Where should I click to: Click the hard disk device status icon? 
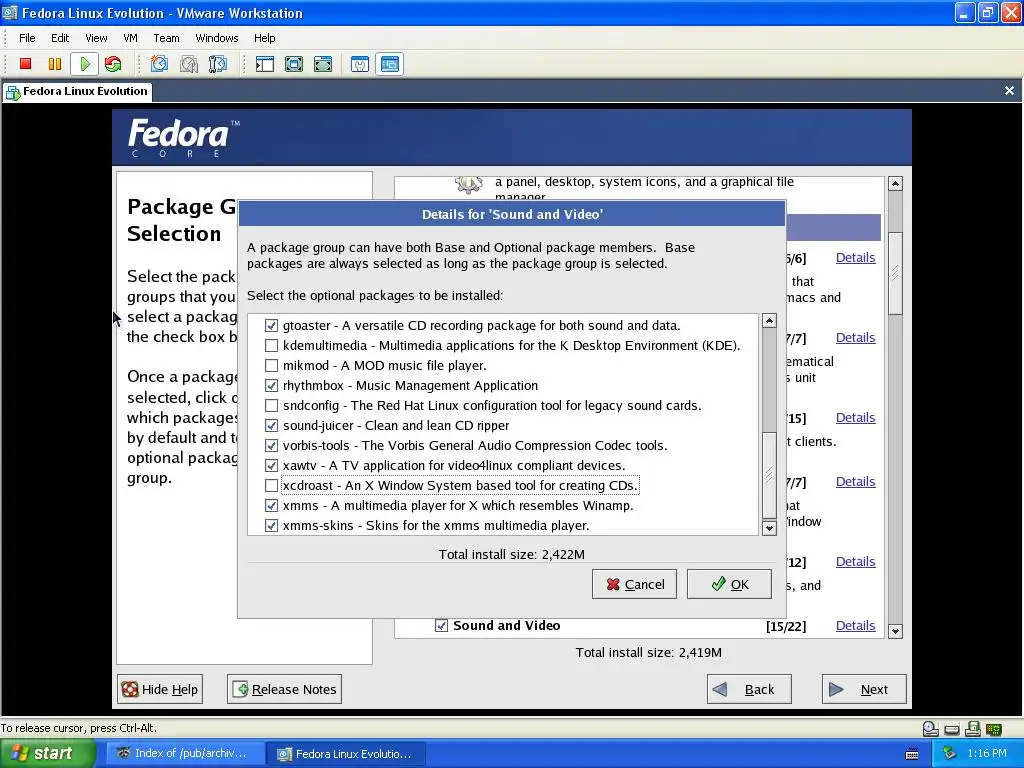[x=952, y=729]
